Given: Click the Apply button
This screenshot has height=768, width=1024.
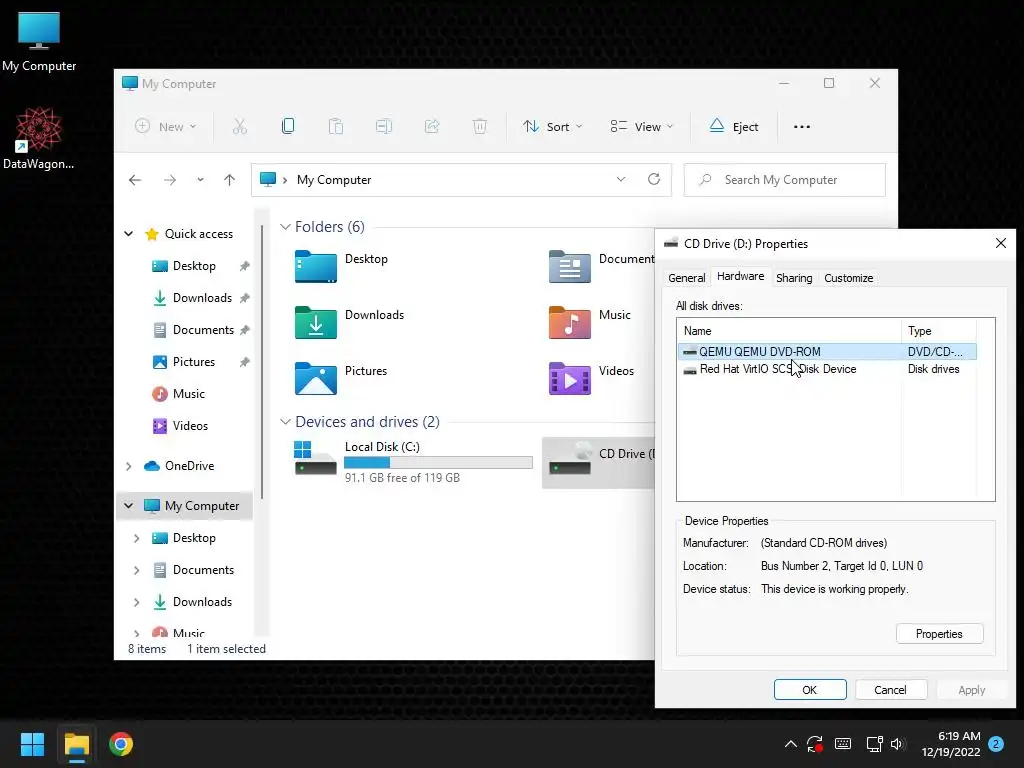Looking at the screenshot, I should (x=971, y=690).
